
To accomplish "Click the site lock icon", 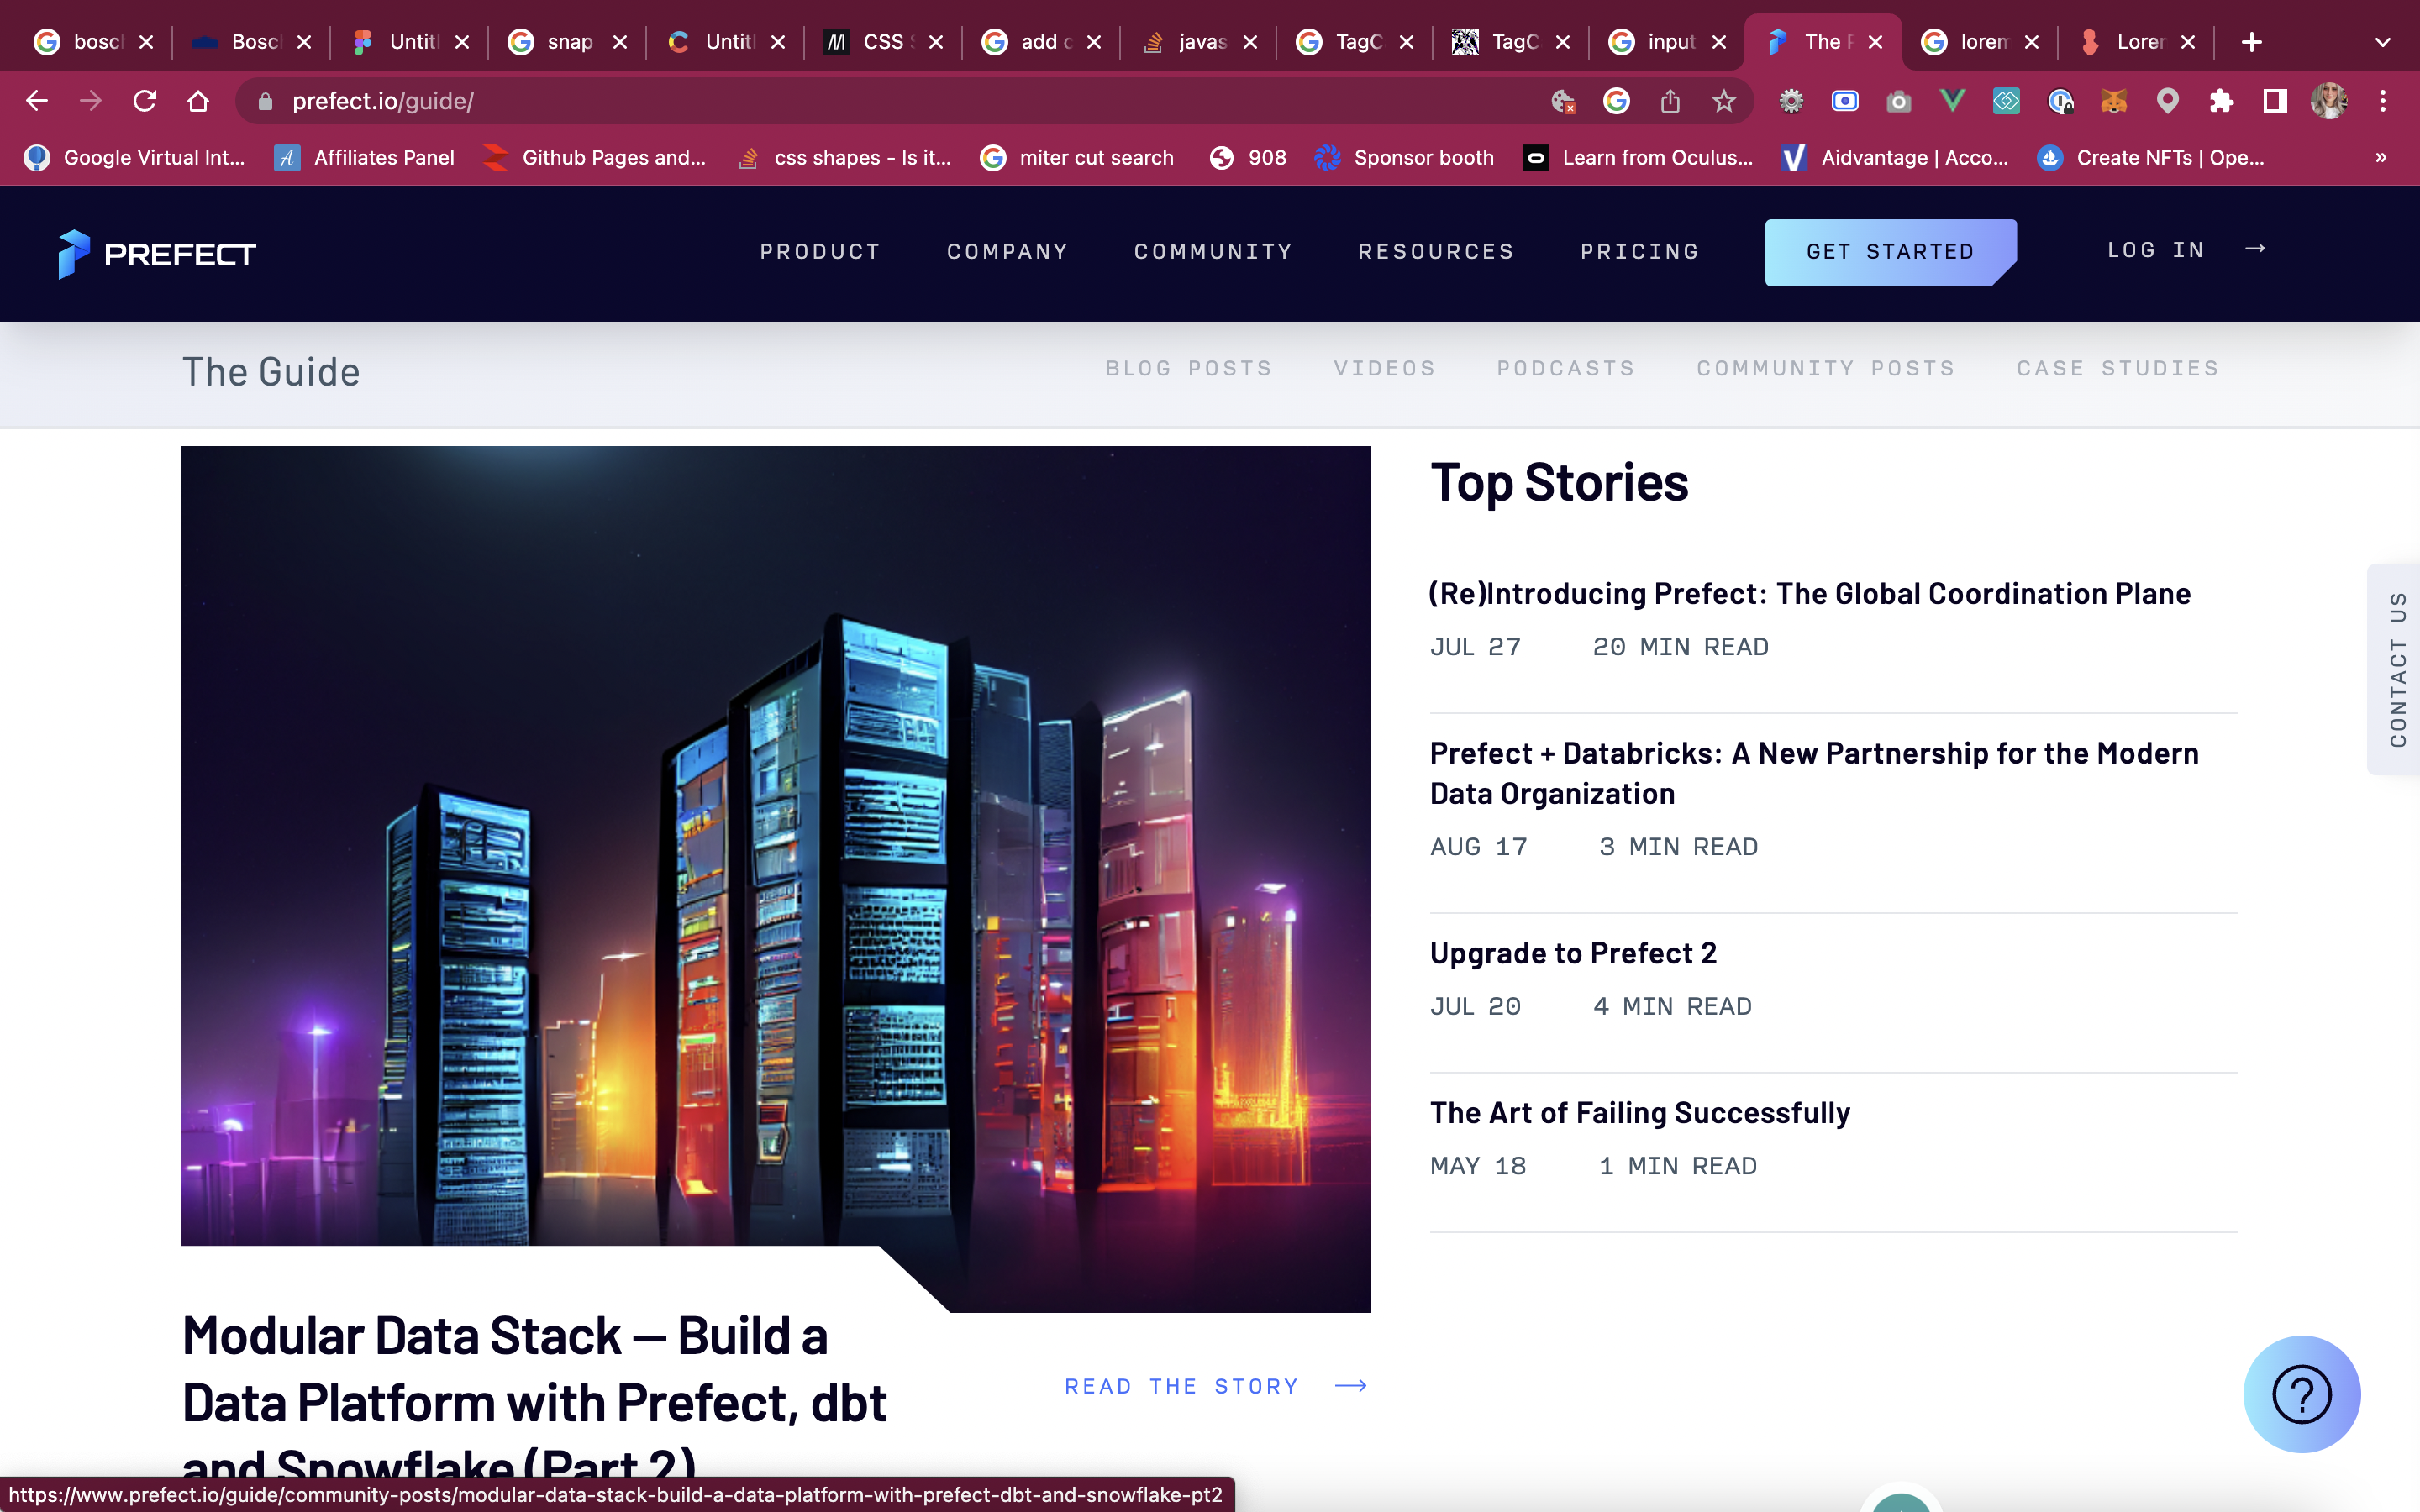I will tap(265, 101).
